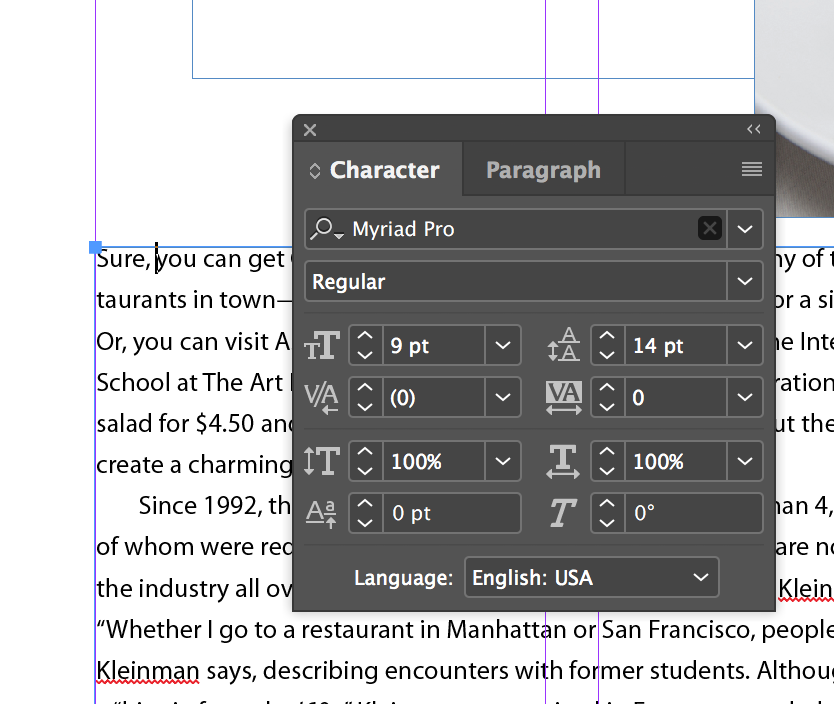Image resolution: width=834 pixels, height=704 pixels.
Task: Collapse the panel with the double-arrow icon
Action: click(x=754, y=129)
